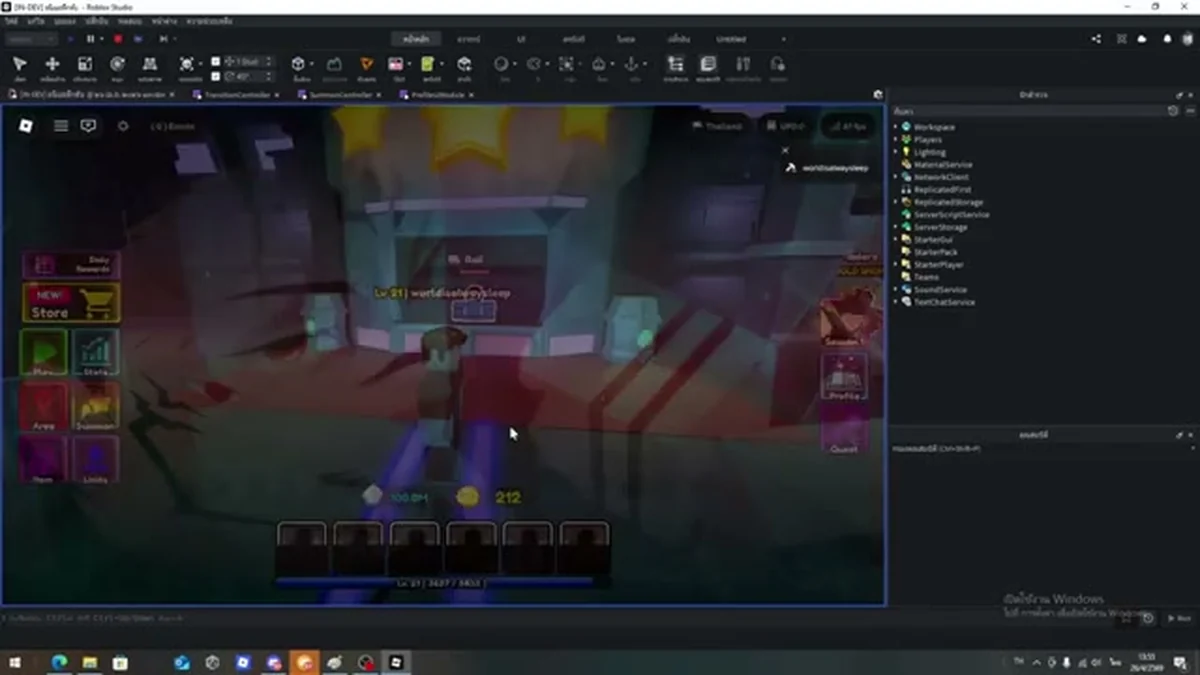This screenshot has height=675, width=1200.
Task: Switch to the TransitionController script tab
Action: (x=237, y=95)
